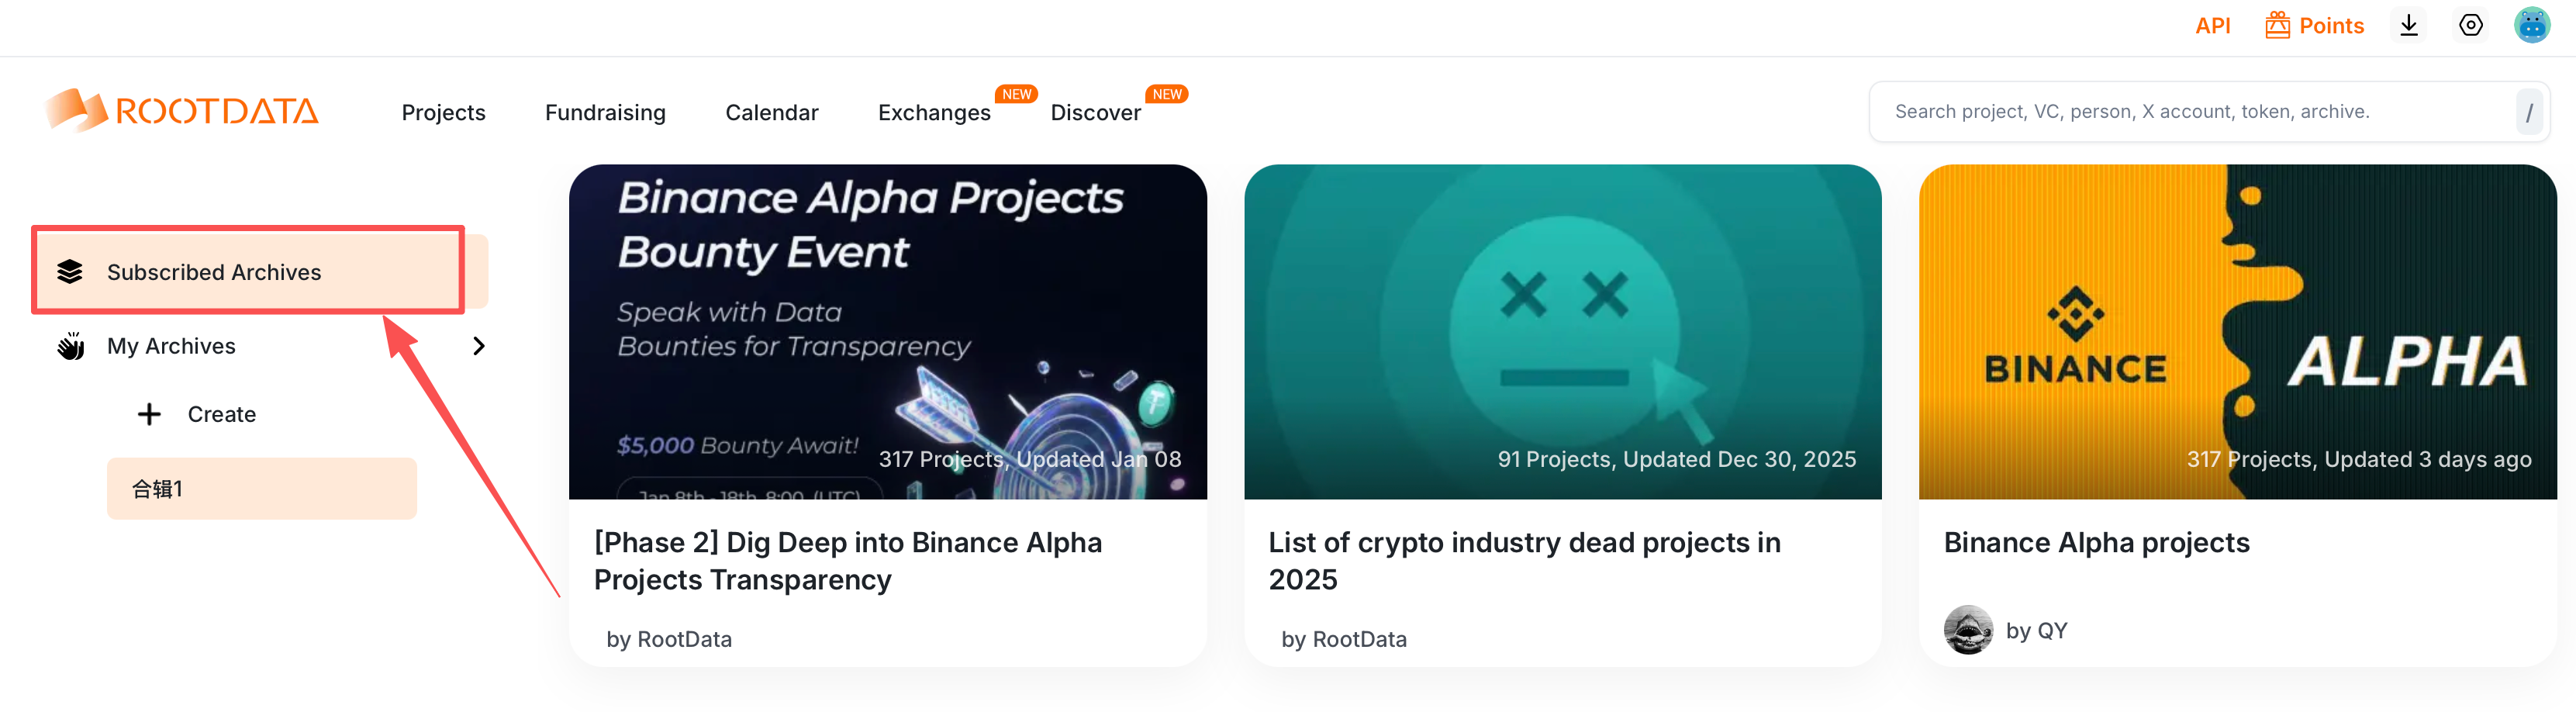Open the Projects menu
The width and height of the screenshot is (2576, 712).
point(443,113)
